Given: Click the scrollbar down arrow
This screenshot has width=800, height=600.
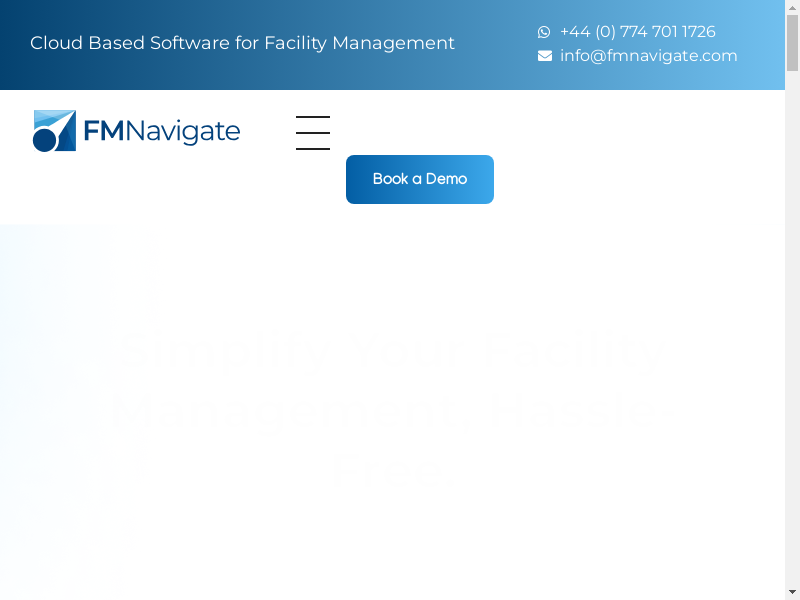Looking at the screenshot, I should click(x=792, y=591).
